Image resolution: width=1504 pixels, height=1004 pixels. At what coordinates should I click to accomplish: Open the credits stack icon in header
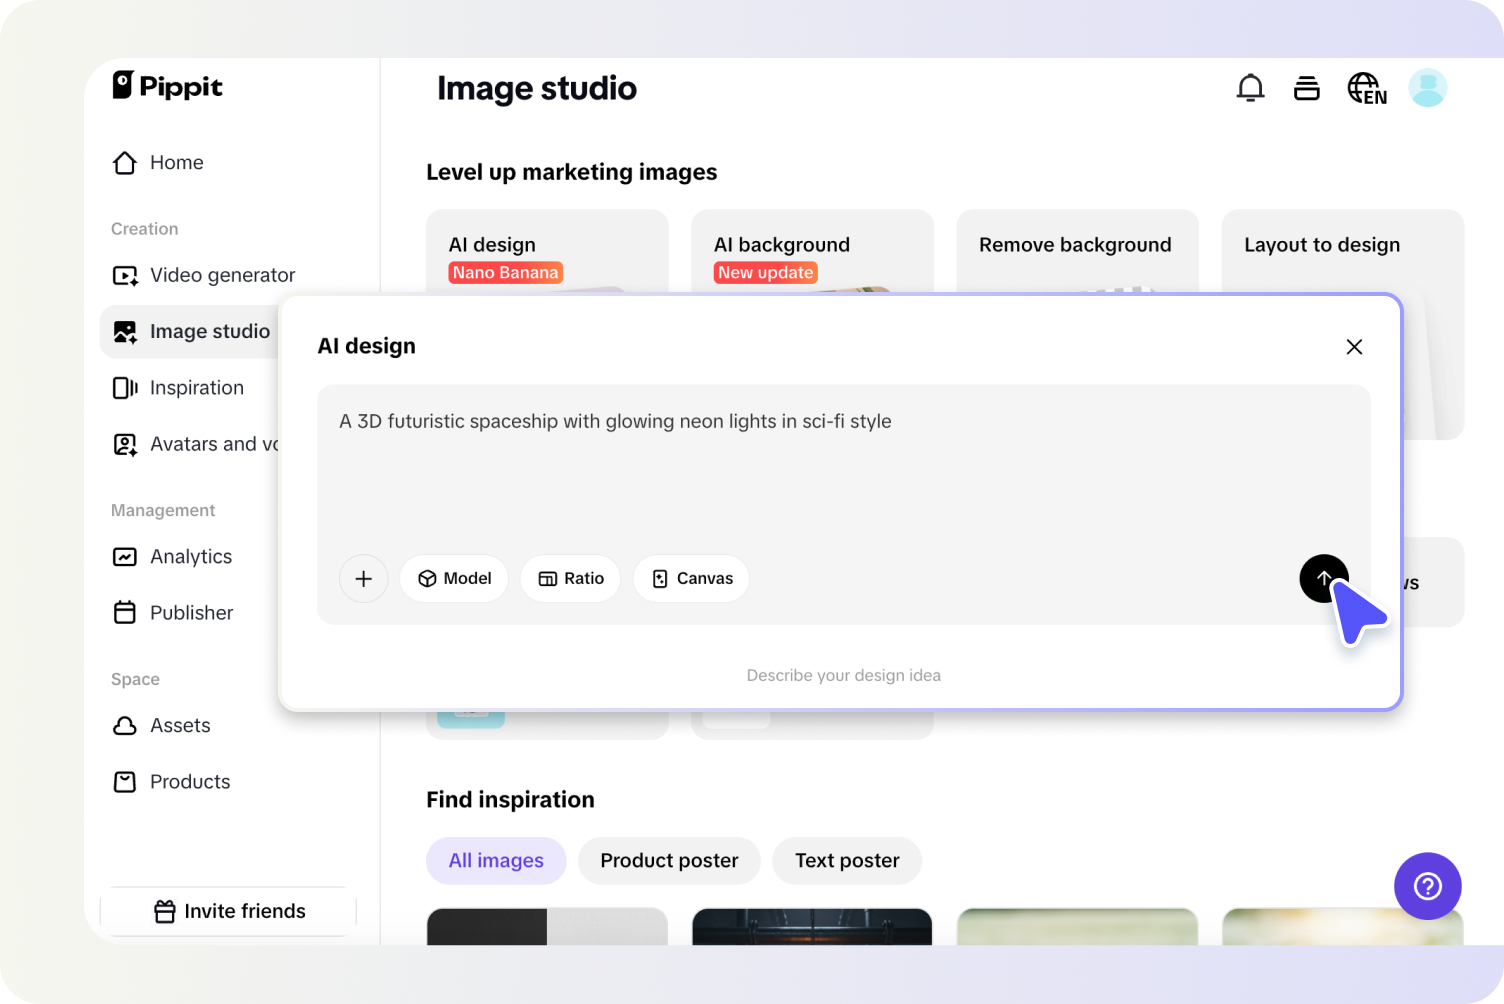pyautogui.click(x=1306, y=88)
